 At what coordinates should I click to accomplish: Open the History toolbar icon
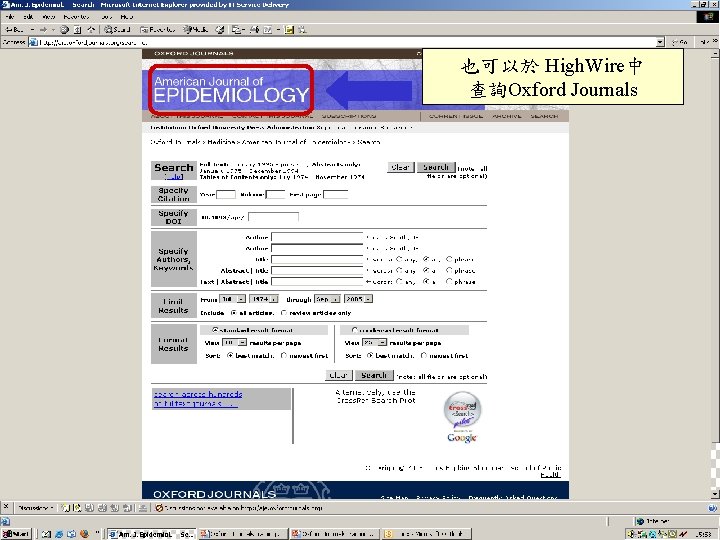click(x=220, y=30)
